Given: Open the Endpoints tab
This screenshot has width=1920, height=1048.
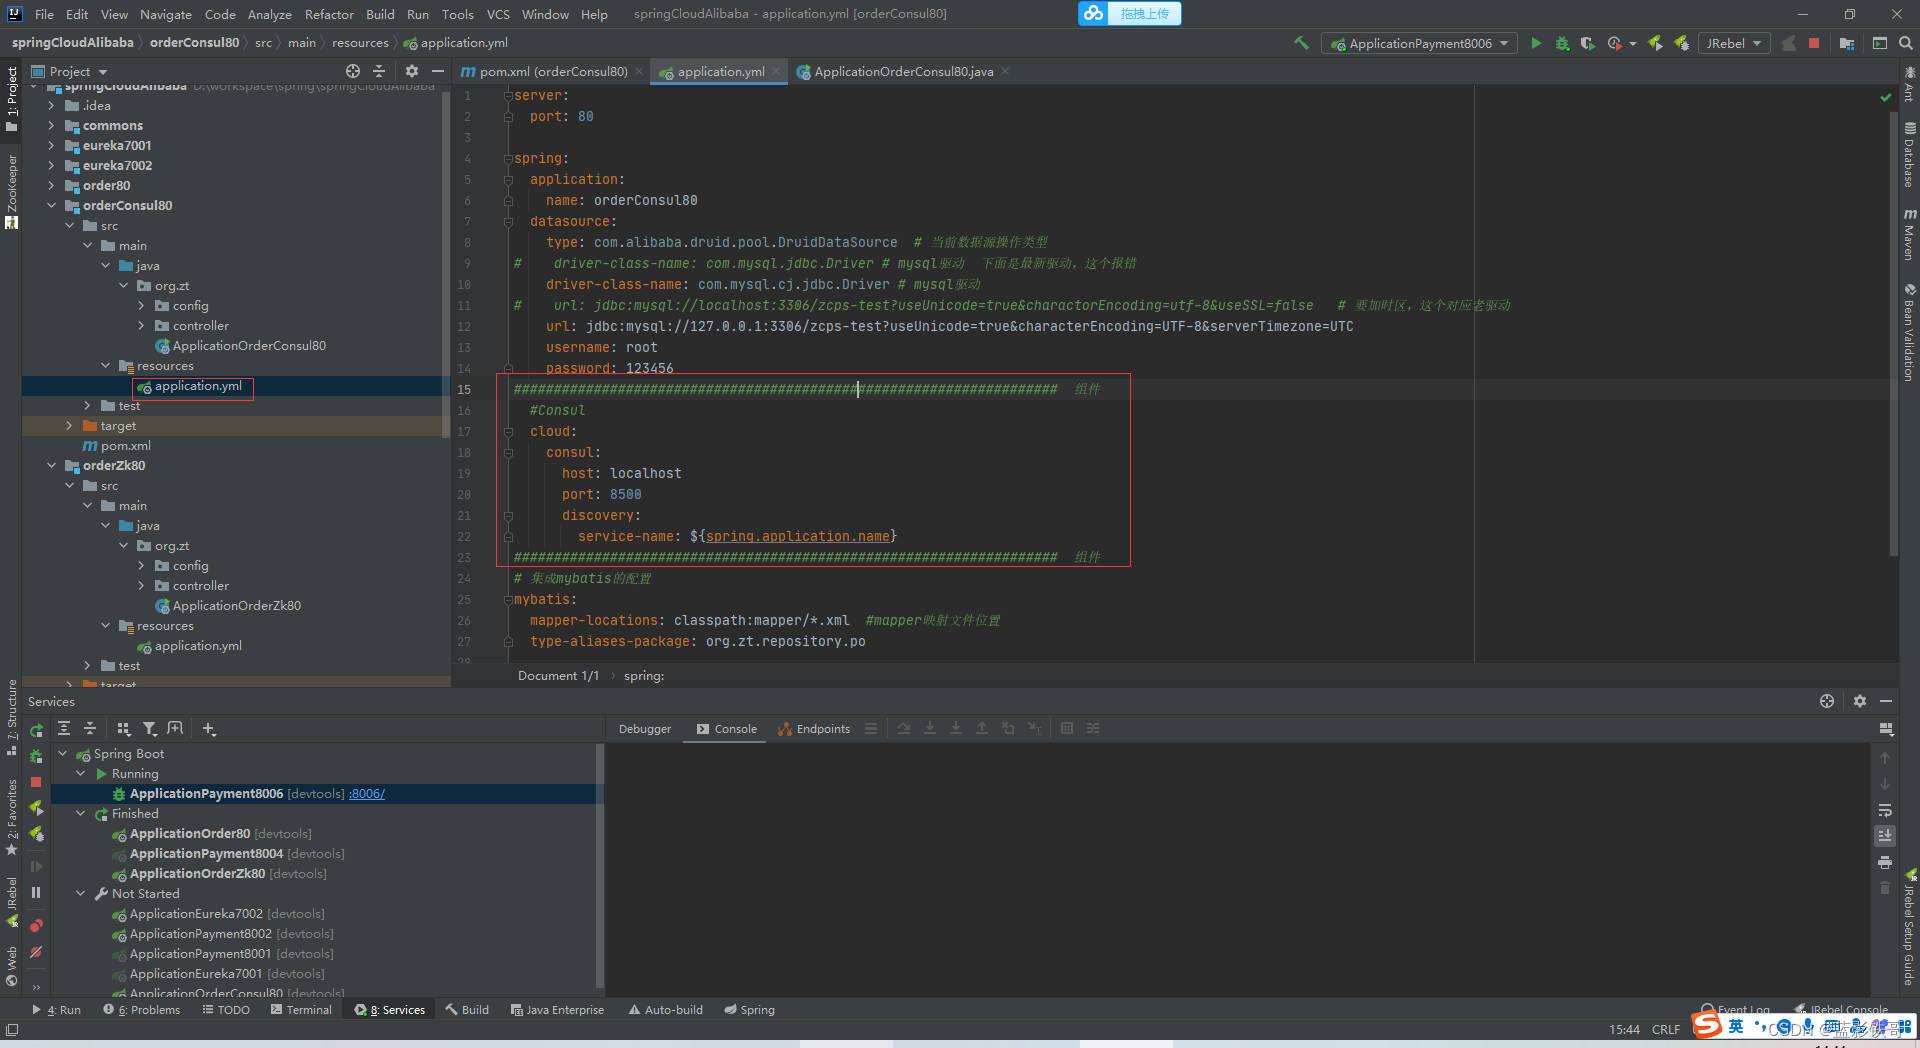Looking at the screenshot, I should [814, 729].
